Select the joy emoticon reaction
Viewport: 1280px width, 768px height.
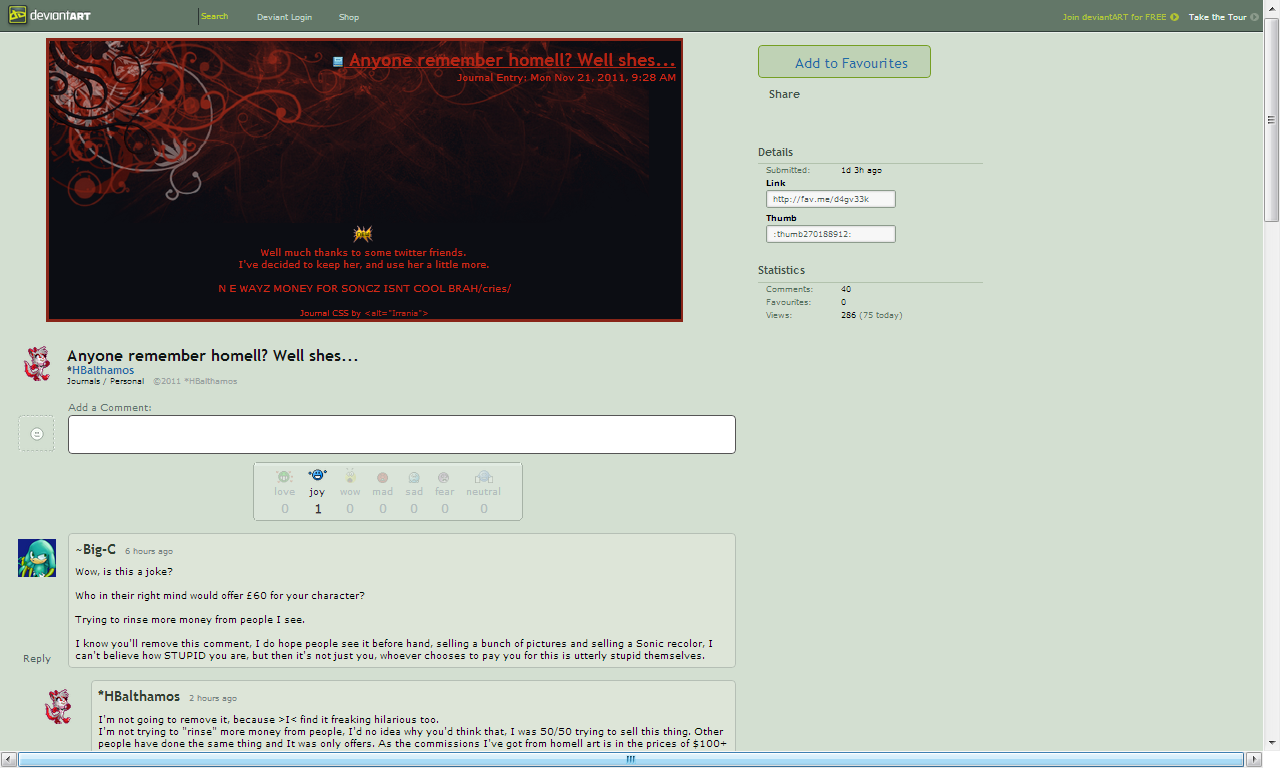(x=317, y=476)
